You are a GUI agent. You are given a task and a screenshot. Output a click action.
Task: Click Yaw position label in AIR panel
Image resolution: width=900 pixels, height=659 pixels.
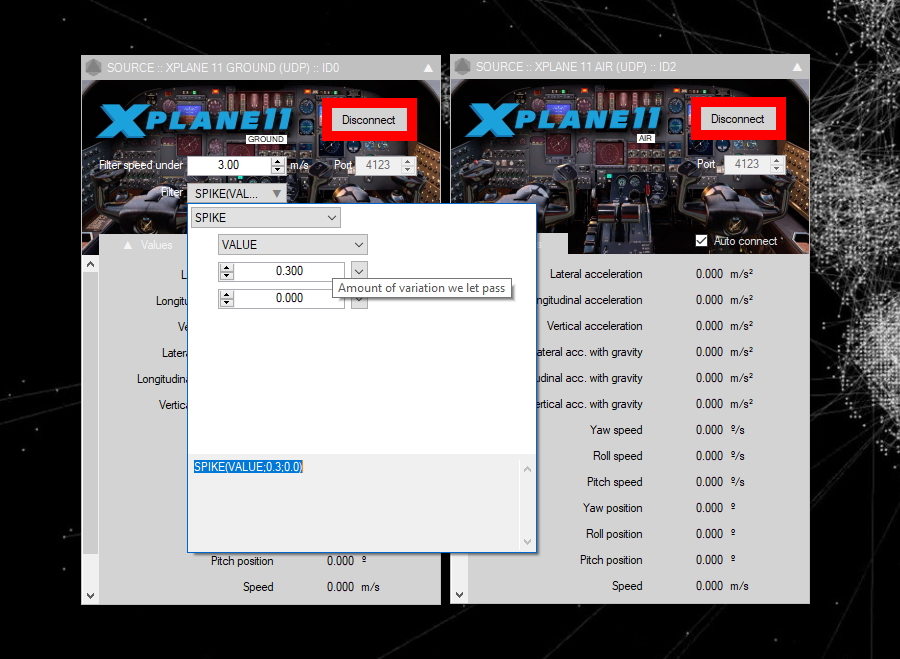click(x=612, y=508)
